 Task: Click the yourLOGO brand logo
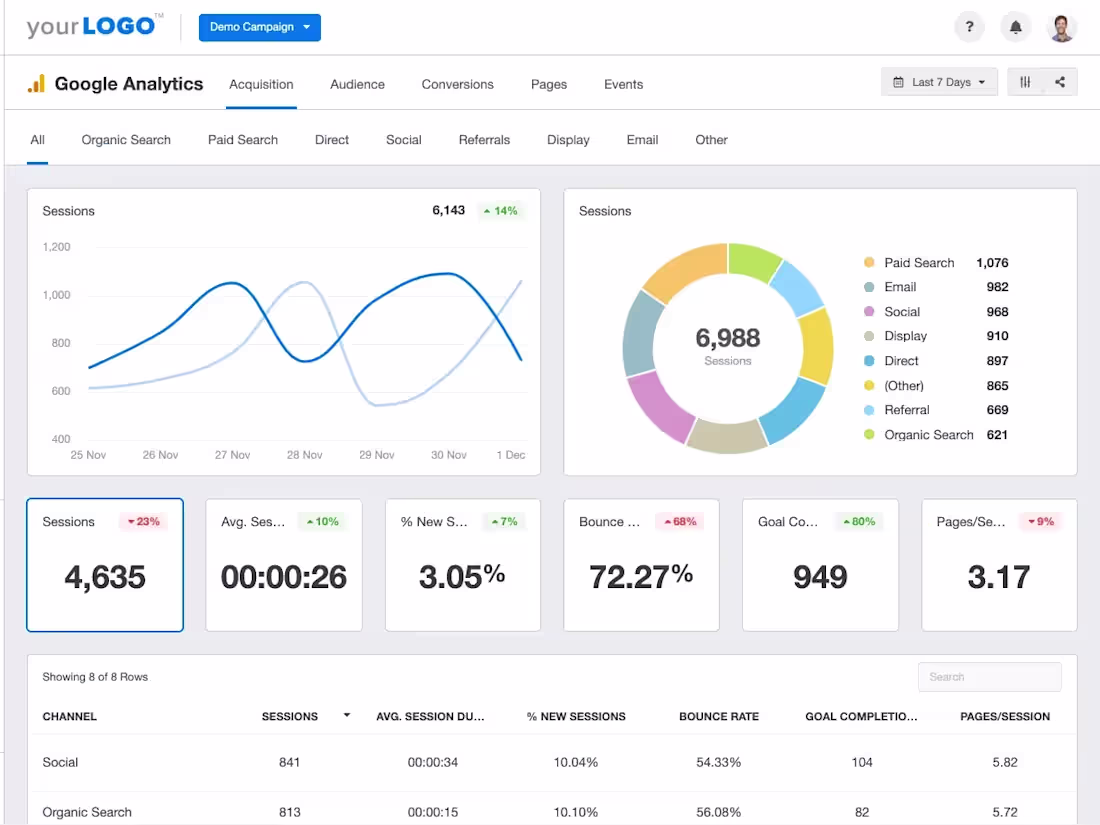click(95, 26)
